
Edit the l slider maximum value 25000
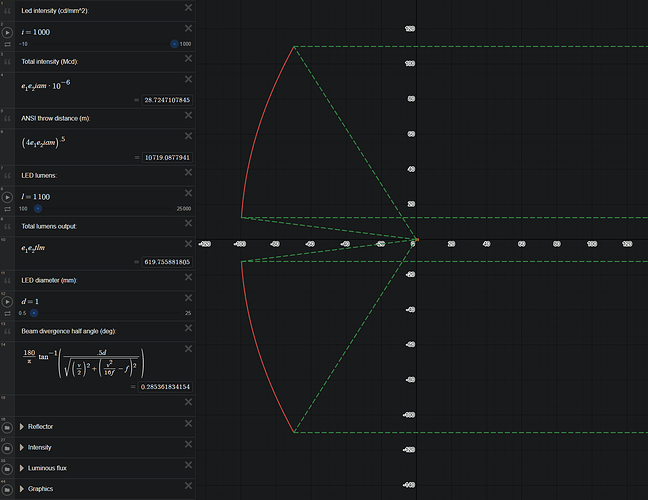184,209
